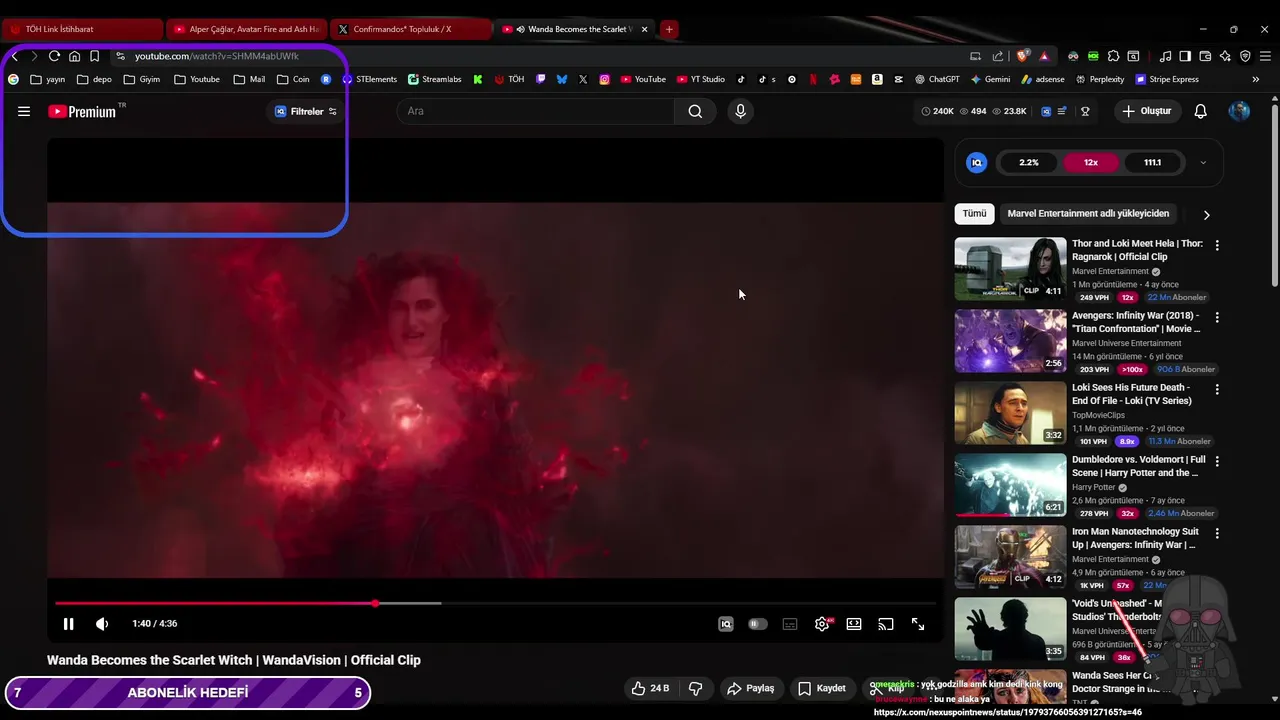Image resolution: width=1280 pixels, height=720 pixels.
Task: Switch to theater mode
Action: click(x=854, y=624)
